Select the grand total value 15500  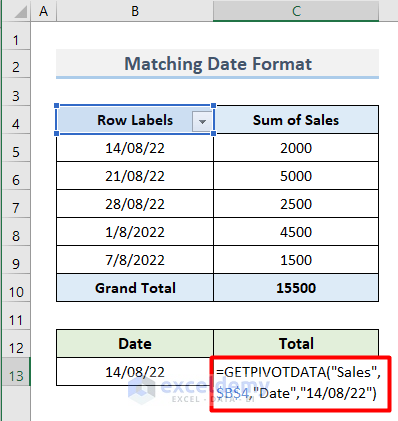click(296, 288)
